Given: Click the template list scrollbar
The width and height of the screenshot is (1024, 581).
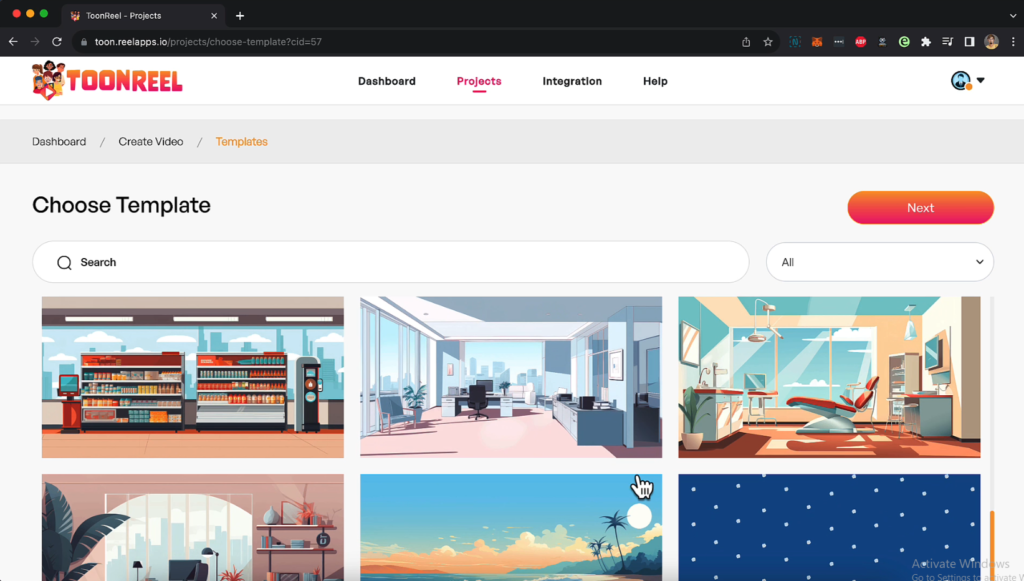Looking at the screenshot, I should [992, 545].
